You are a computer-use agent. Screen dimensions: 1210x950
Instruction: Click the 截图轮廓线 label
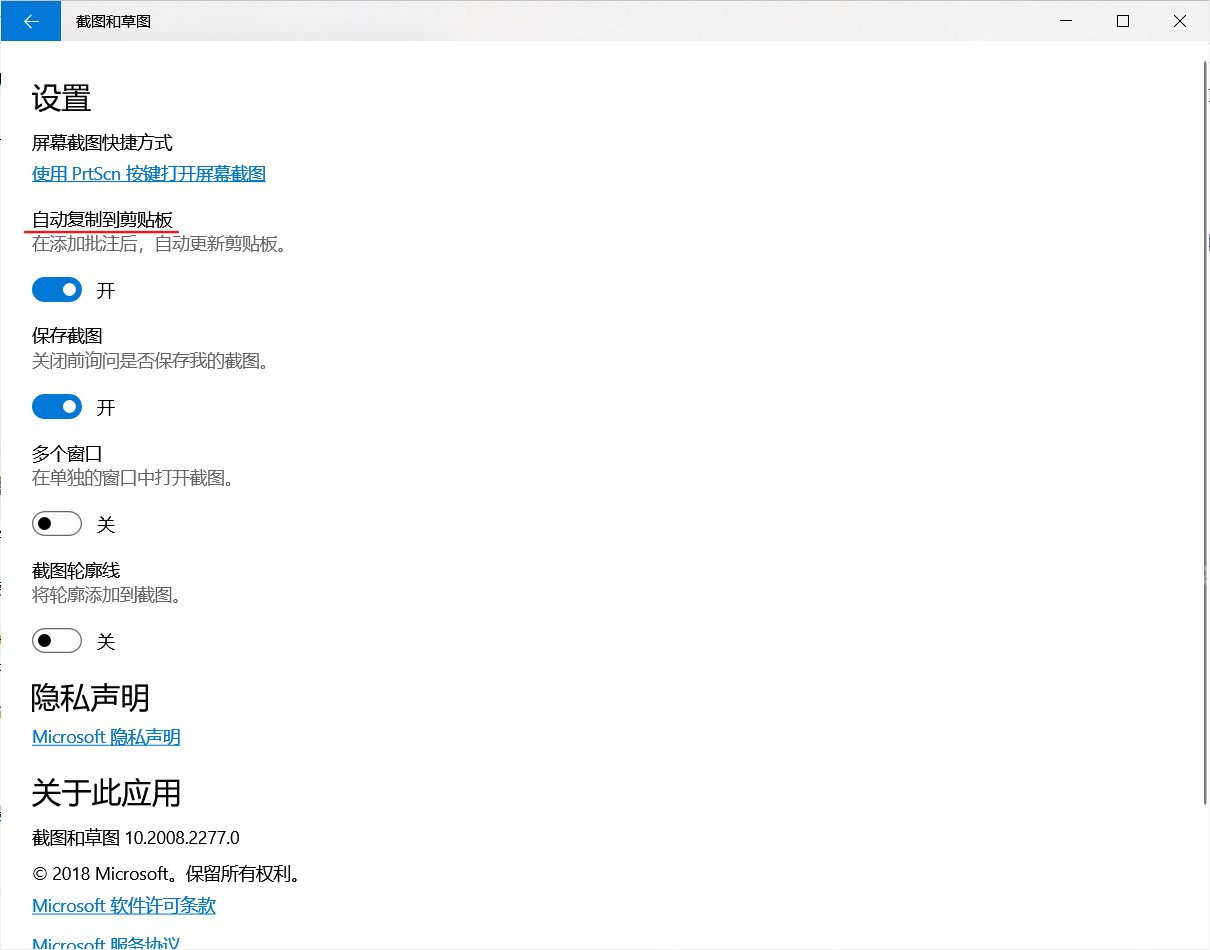coord(76,570)
